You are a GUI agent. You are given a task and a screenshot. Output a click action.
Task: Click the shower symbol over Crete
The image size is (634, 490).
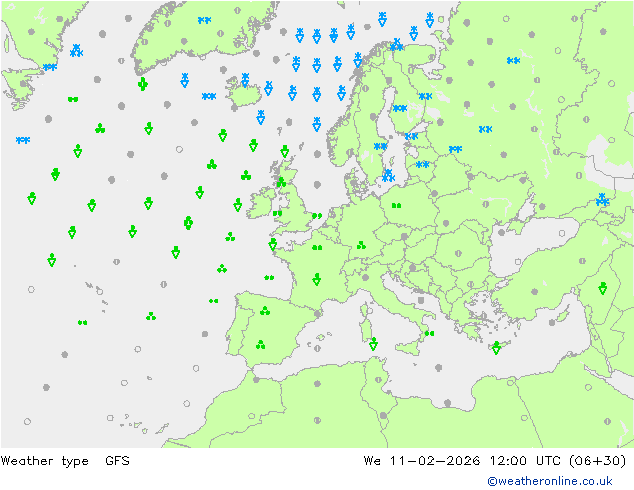496,348
